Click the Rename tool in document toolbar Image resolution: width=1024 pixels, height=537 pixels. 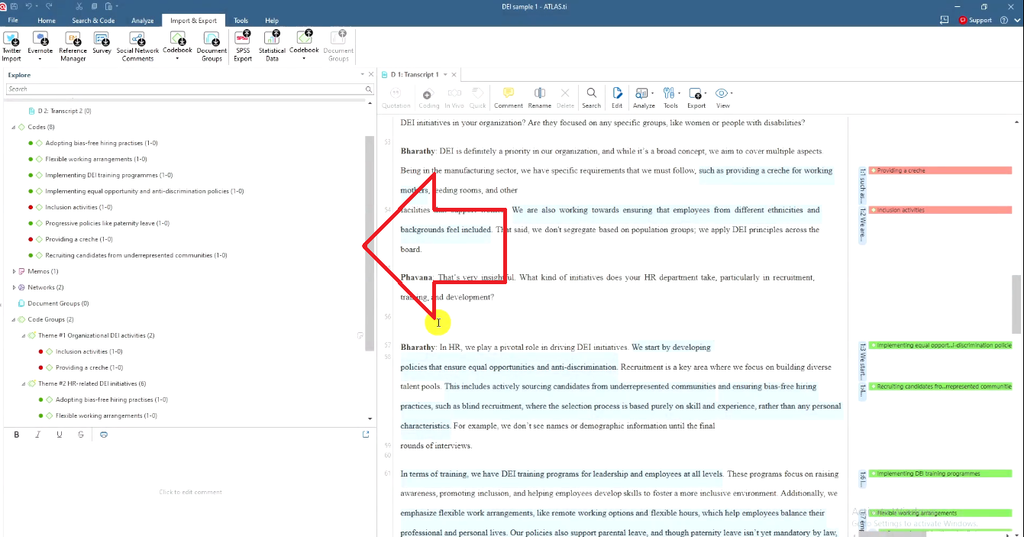click(539, 98)
